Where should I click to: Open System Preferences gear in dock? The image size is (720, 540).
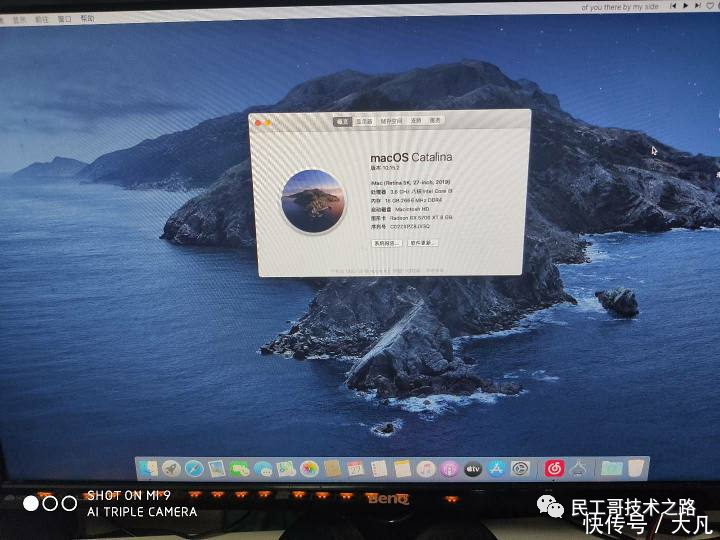520,469
